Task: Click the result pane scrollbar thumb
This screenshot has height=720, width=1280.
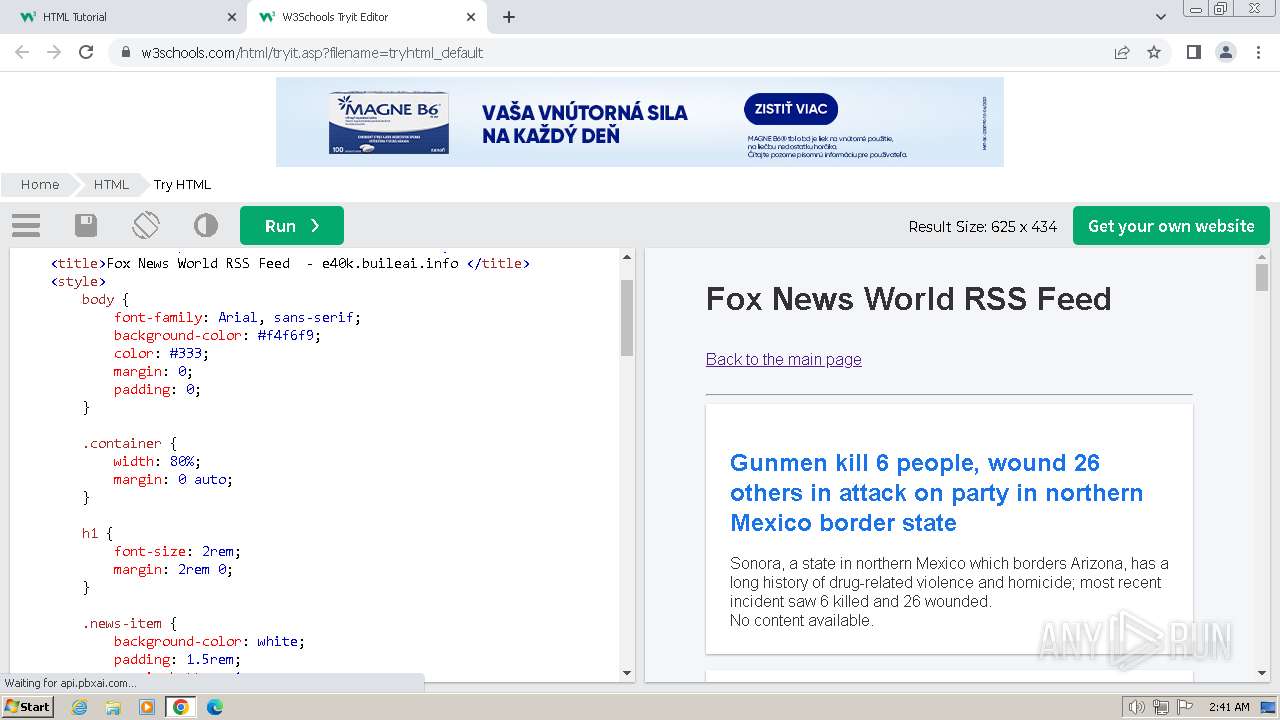Action: 1261,277
